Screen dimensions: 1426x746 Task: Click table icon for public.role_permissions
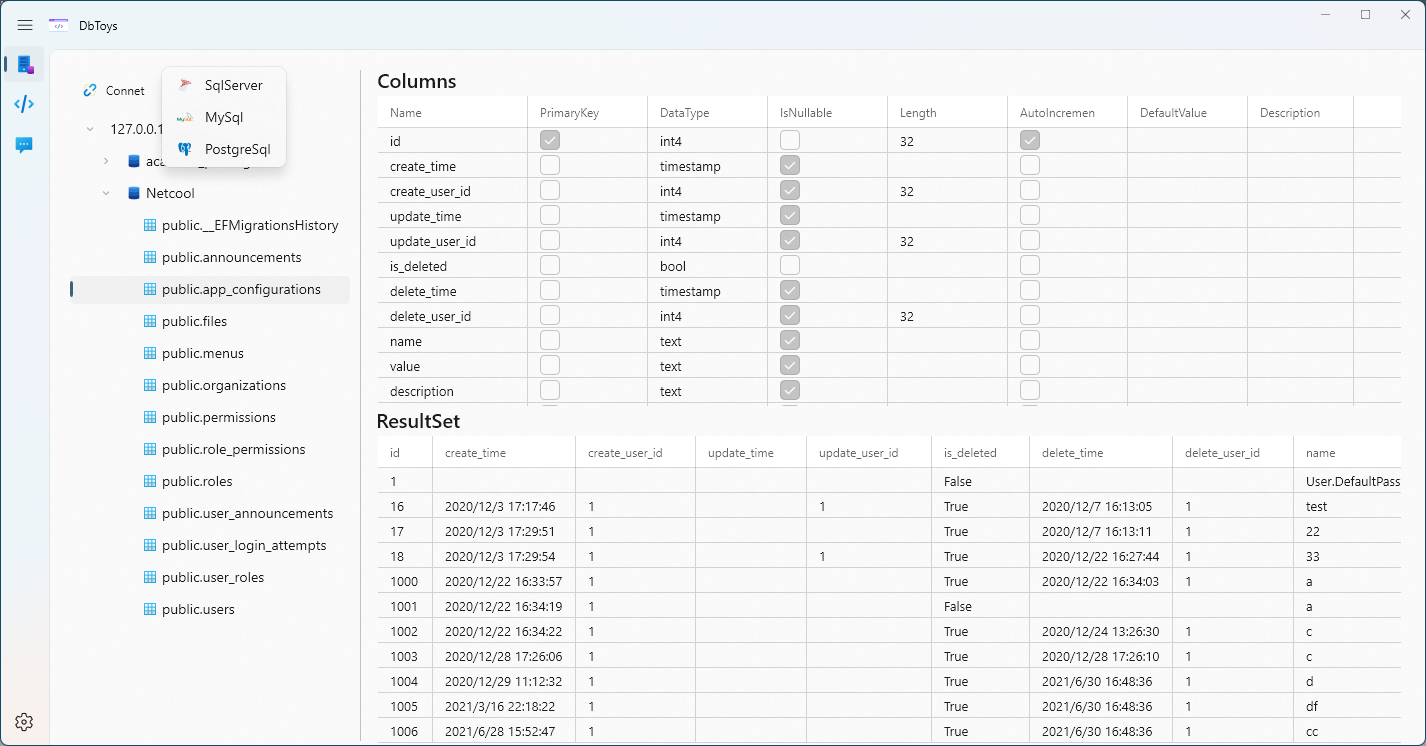coord(151,449)
